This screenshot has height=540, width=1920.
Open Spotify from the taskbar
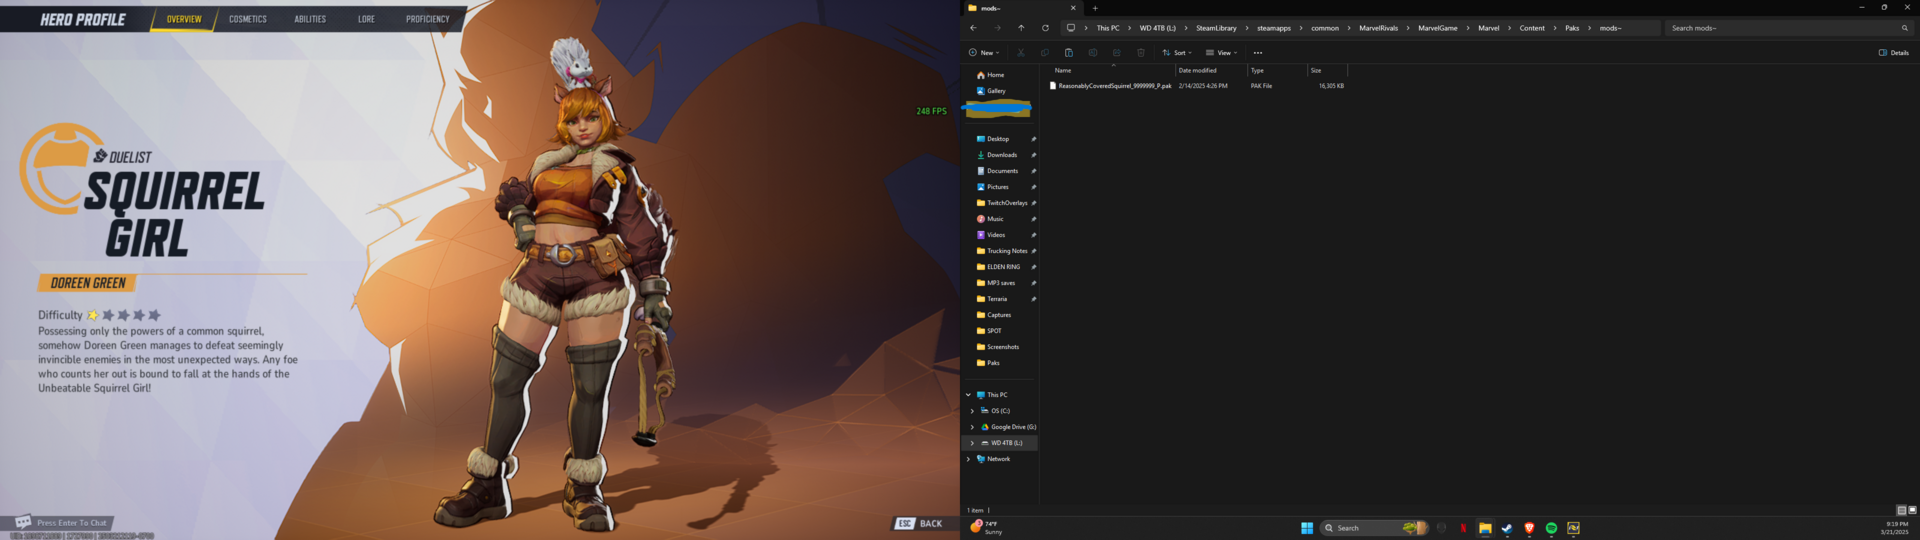coord(1551,528)
